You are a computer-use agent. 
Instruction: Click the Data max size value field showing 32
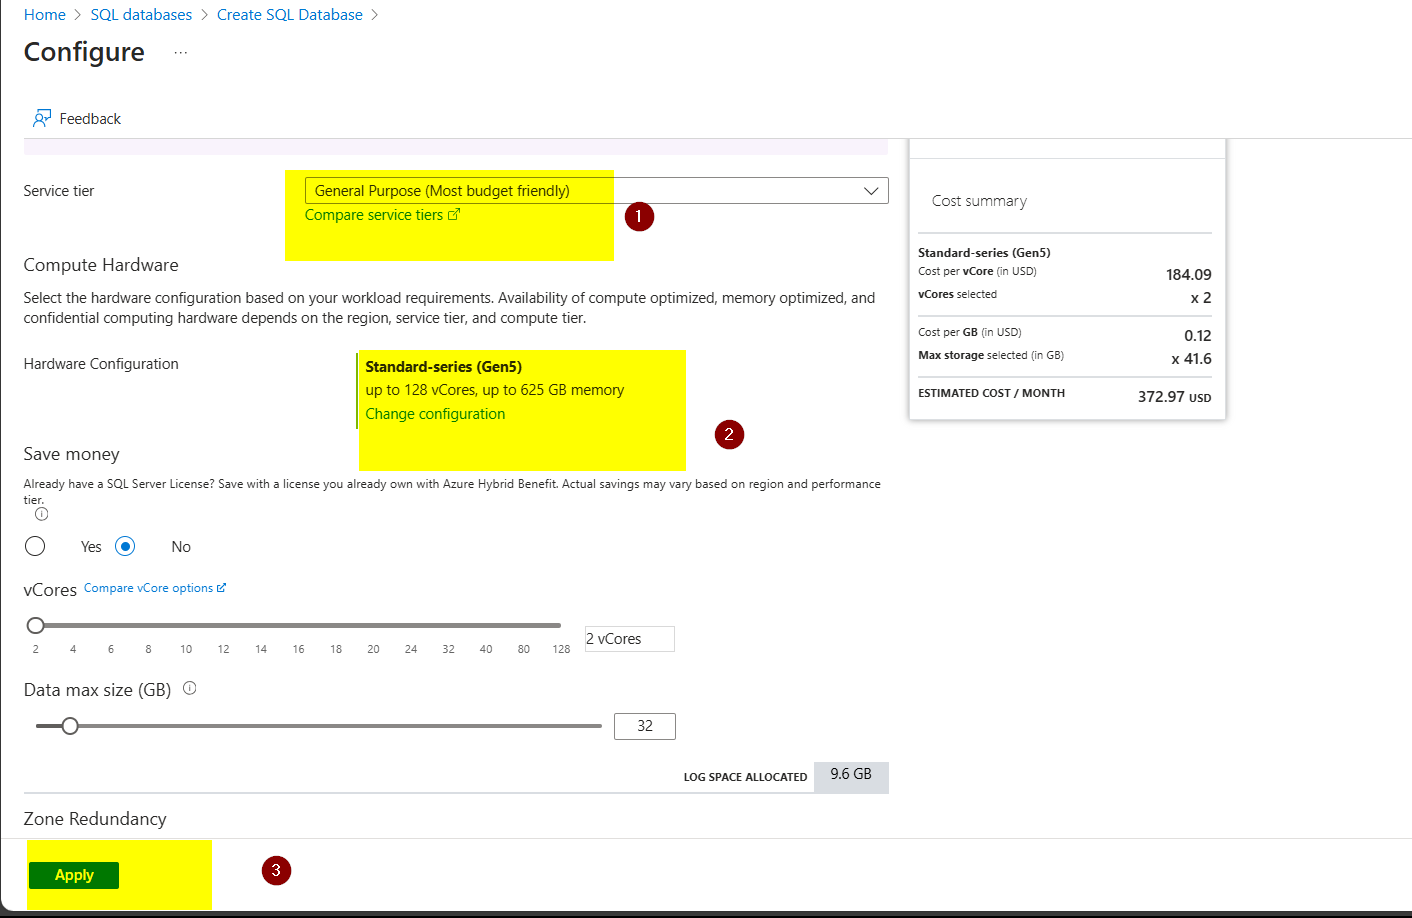coord(644,726)
